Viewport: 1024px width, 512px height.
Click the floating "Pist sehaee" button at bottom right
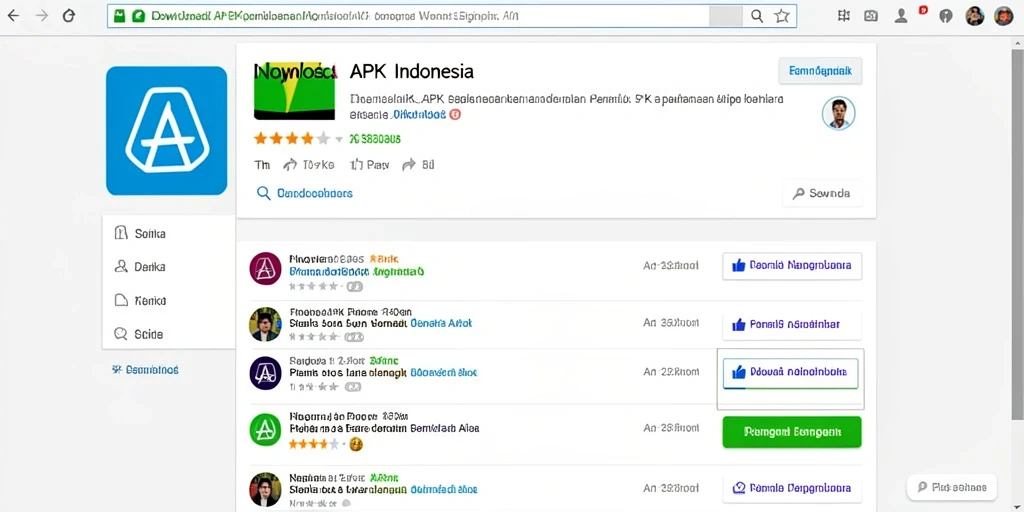pos(952,487)
